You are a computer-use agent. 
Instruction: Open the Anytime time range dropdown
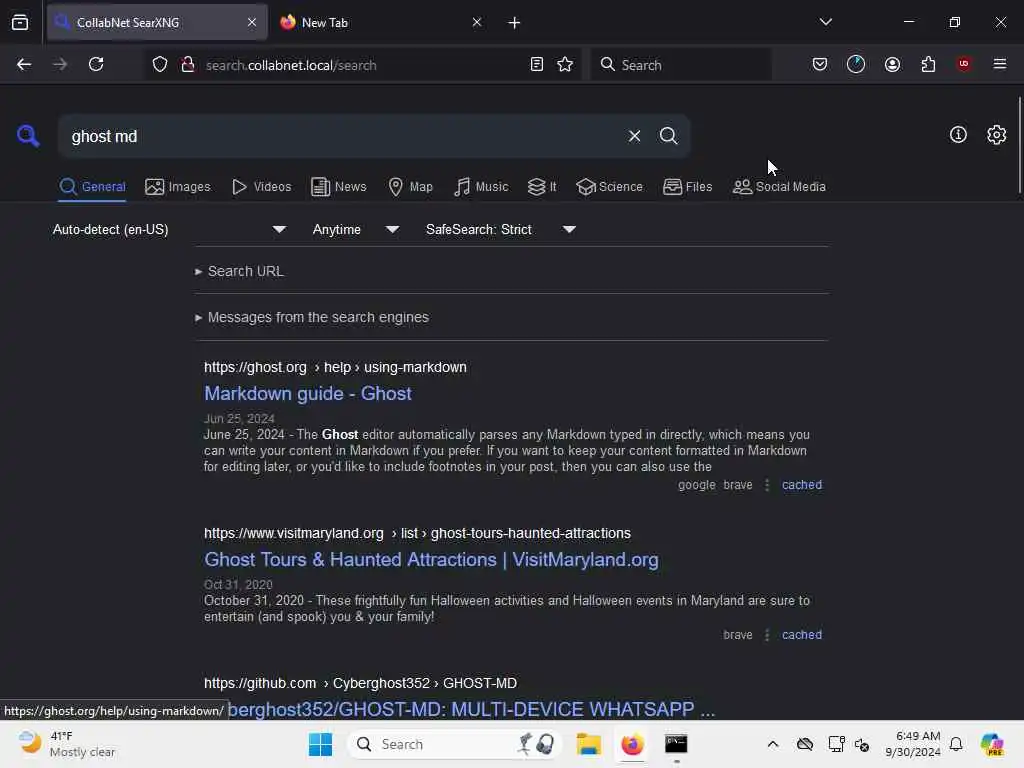point(355,229)
